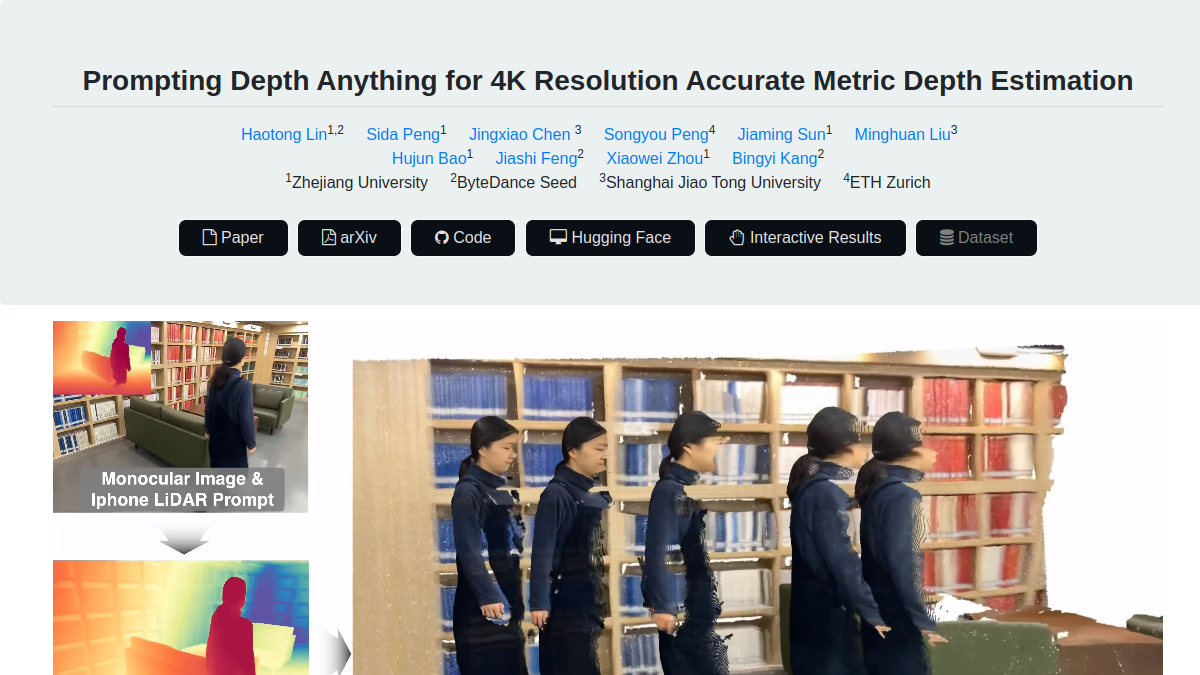Open the Interactive Results button label
Image resolution: width=1200 pixels, height=675 pixels.
coord(815,238)
